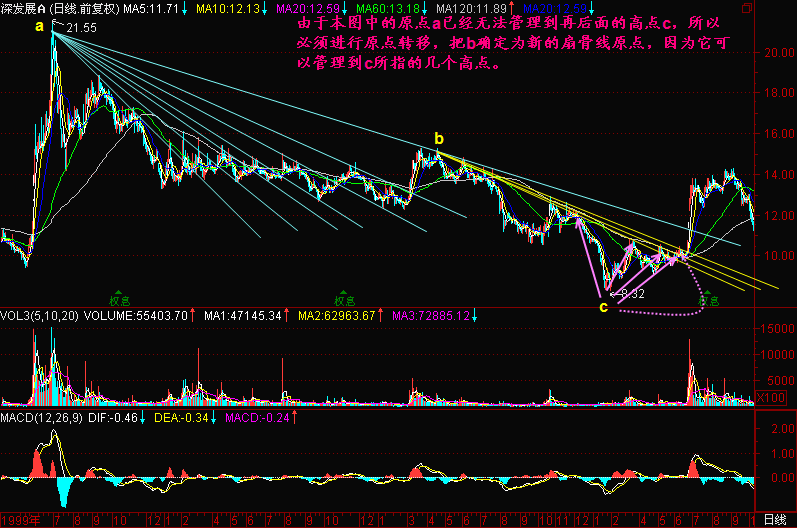The width and height of the screenshot is (797, 528).
Task: Click the rightmost green 权息 marker
Action: pyautogui.click(x=708, y=299)
